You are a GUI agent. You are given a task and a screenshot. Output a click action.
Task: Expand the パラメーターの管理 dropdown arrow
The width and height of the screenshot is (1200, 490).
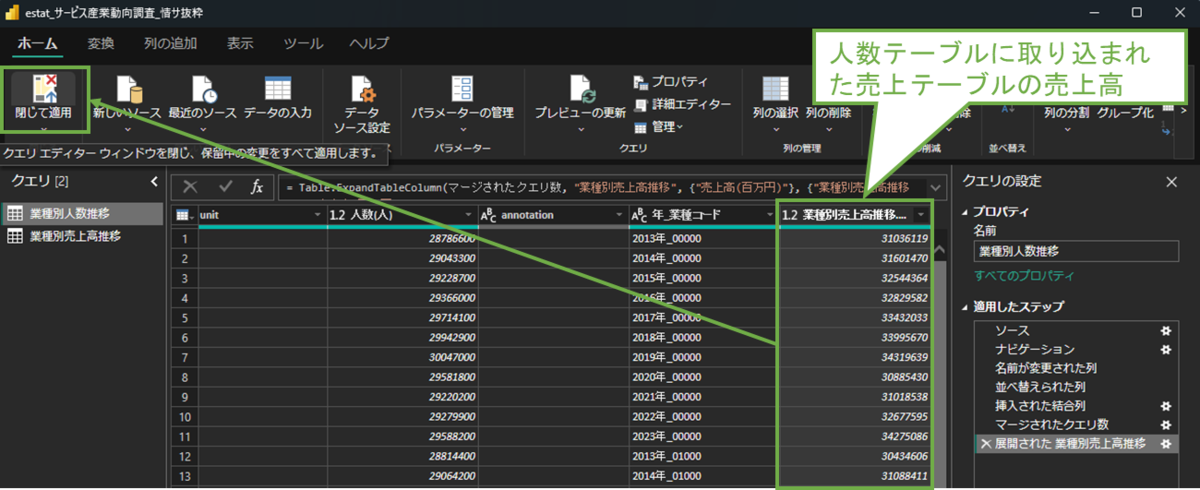click(x=463, y=129)
